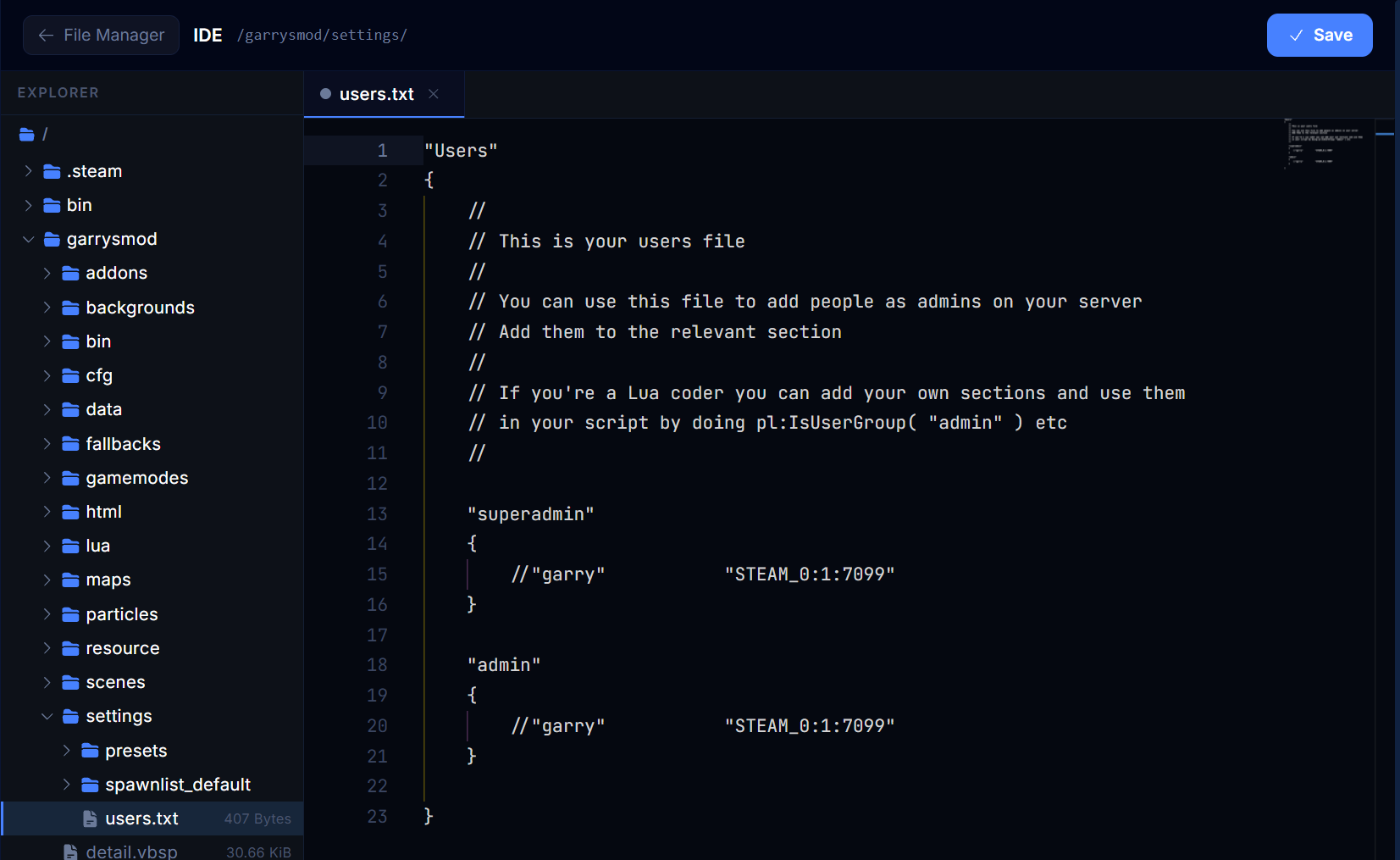
Task: Click the detail.vbsp file icon
Action: [70, 852]
